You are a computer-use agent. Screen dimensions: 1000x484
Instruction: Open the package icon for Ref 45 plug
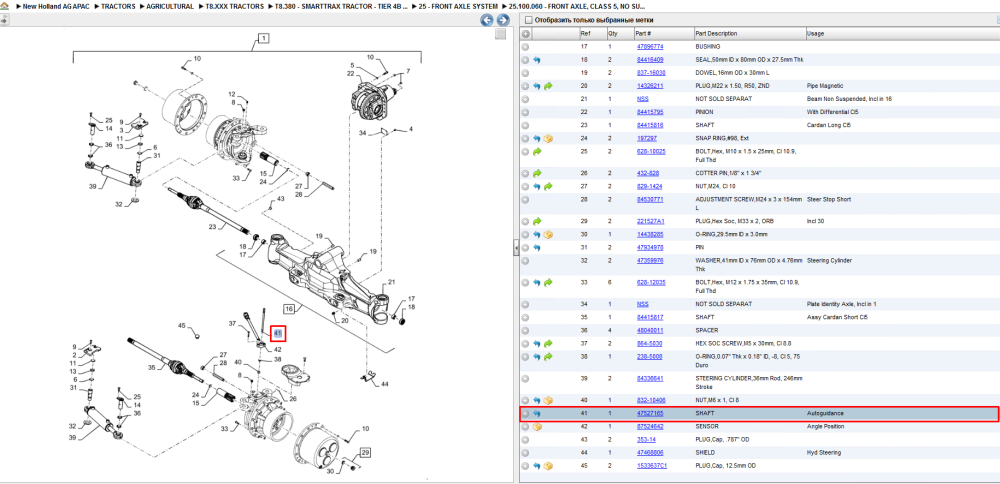click(x=548, y=466)
